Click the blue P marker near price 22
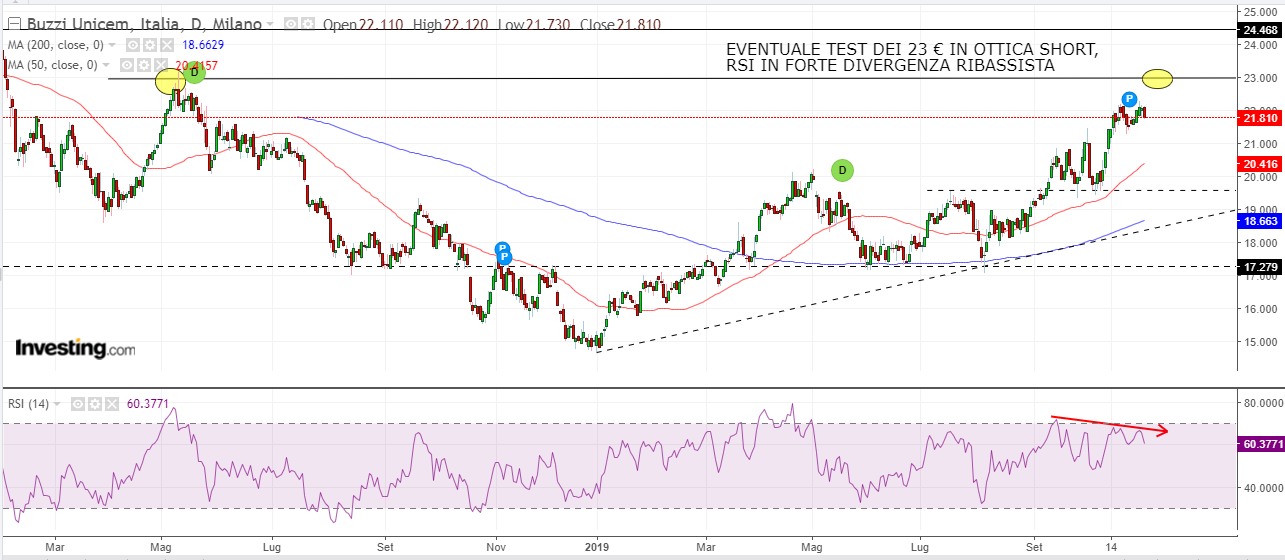Screen dimensions: 1285x560 (1129, 99)
